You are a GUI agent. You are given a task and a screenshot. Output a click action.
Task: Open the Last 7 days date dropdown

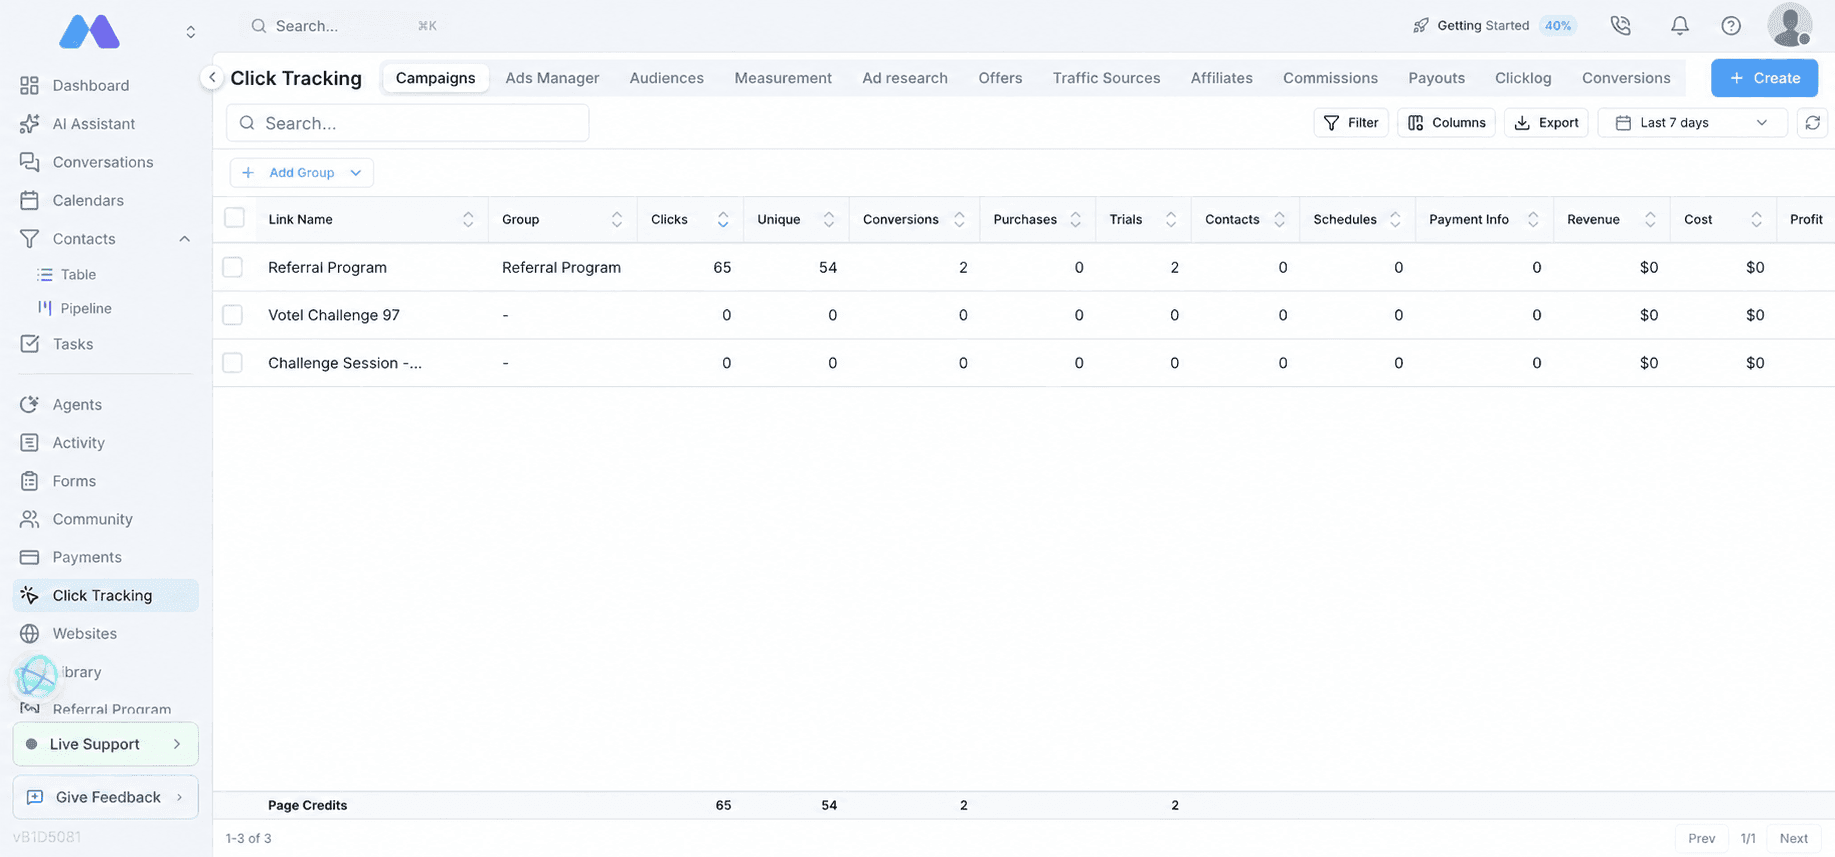pyautogui.click(x=1692, y=123)
